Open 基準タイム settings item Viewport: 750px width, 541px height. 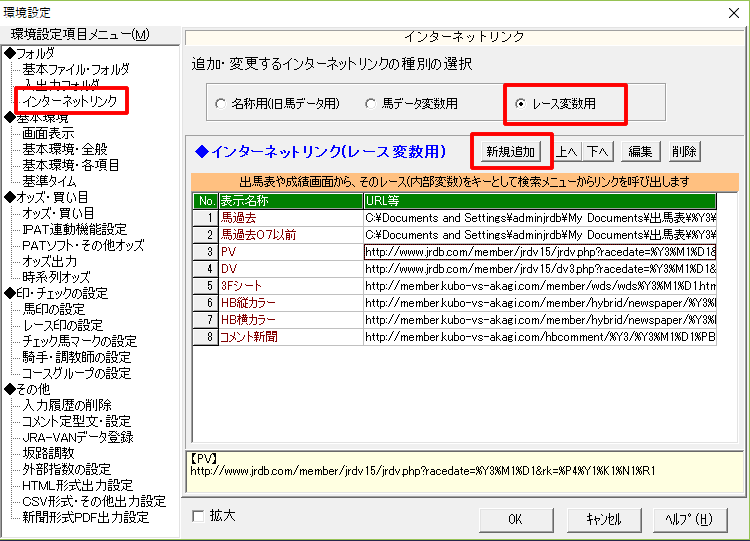coord(49,181)
